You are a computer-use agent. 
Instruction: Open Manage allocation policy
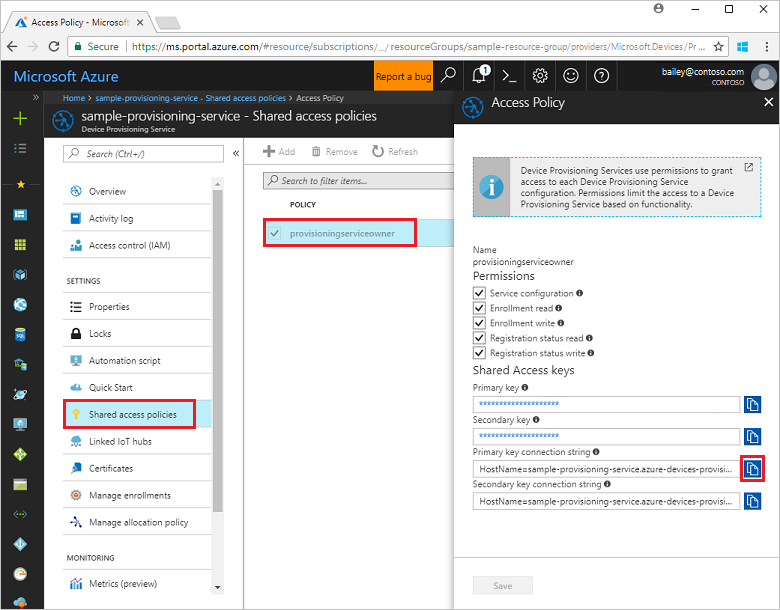tap(137, 522)
